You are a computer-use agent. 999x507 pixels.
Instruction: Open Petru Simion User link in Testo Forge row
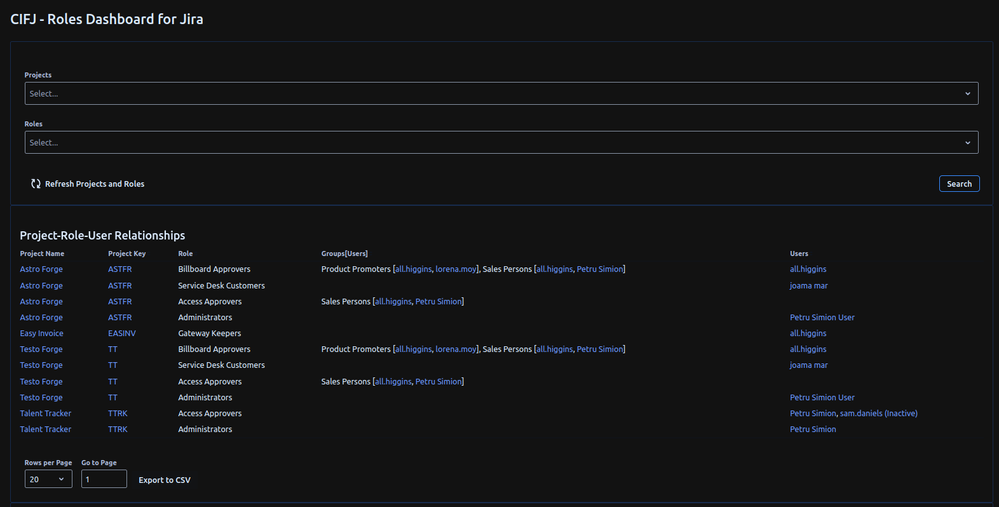click(822, 397)
